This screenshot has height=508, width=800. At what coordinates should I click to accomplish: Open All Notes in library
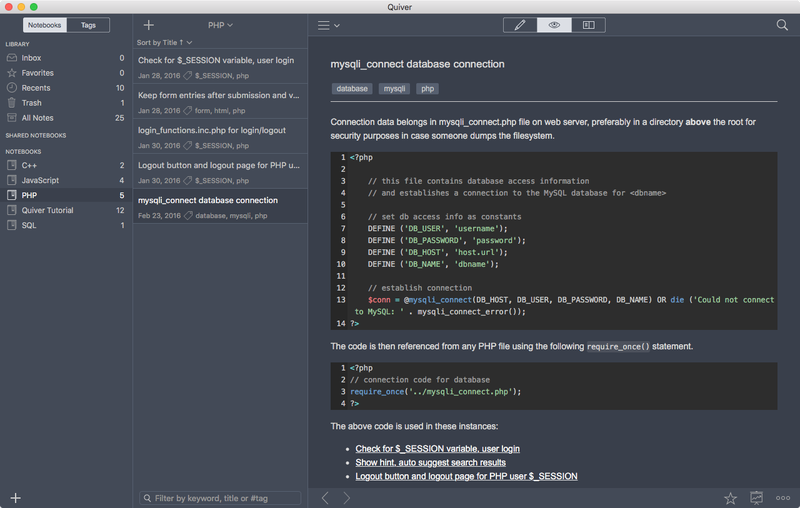pyautogui.click(x=66, y=118)
